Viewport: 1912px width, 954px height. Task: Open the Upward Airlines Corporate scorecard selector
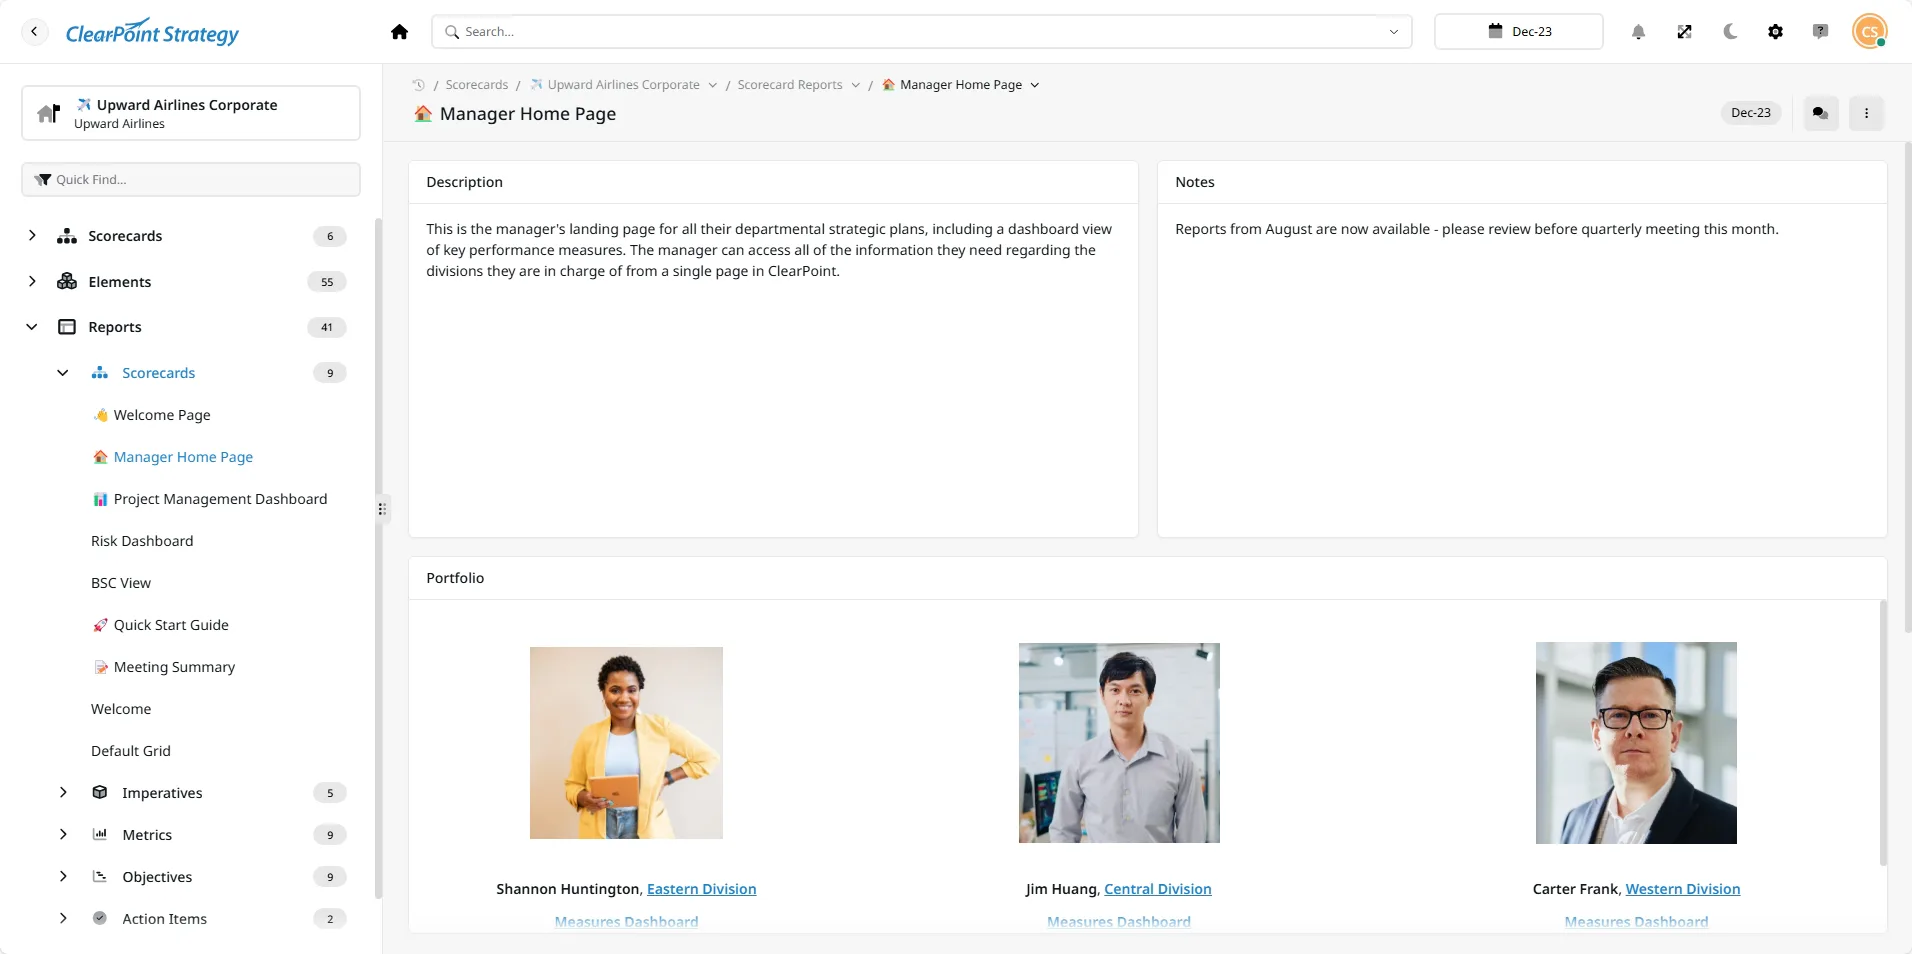191,113
